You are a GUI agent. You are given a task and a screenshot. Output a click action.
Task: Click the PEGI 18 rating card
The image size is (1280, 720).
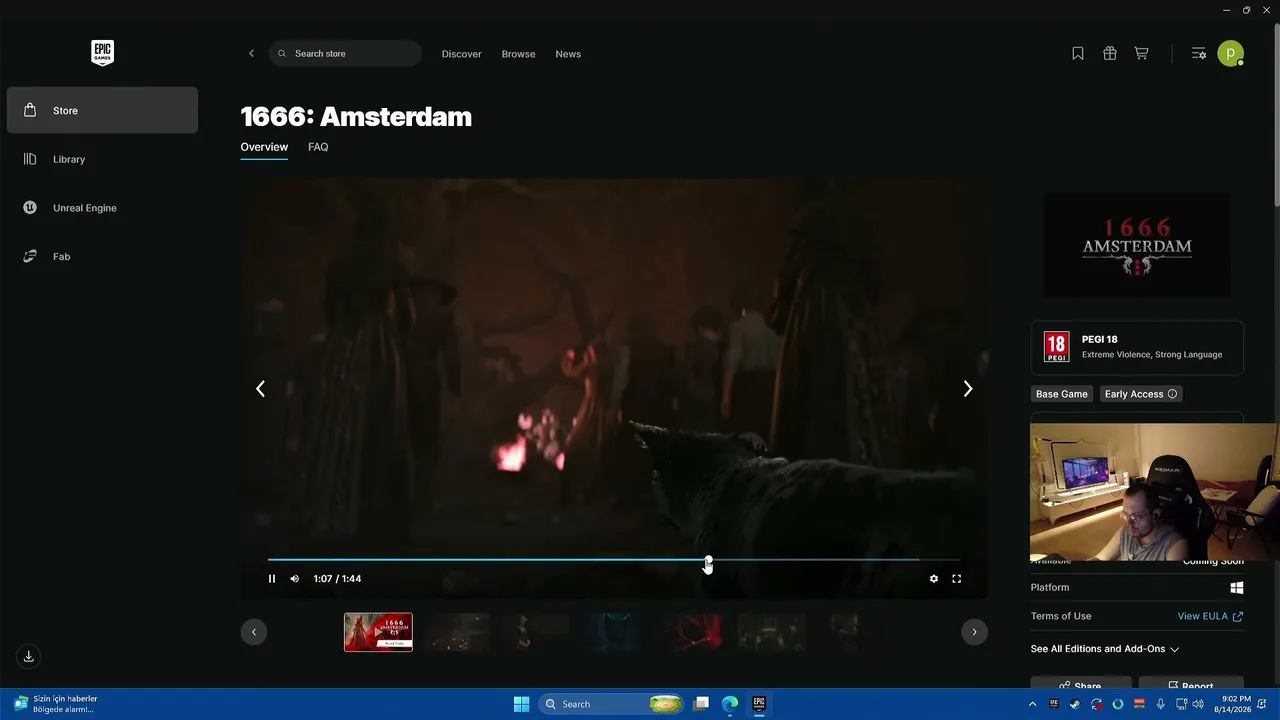(x=1137, y=347)
